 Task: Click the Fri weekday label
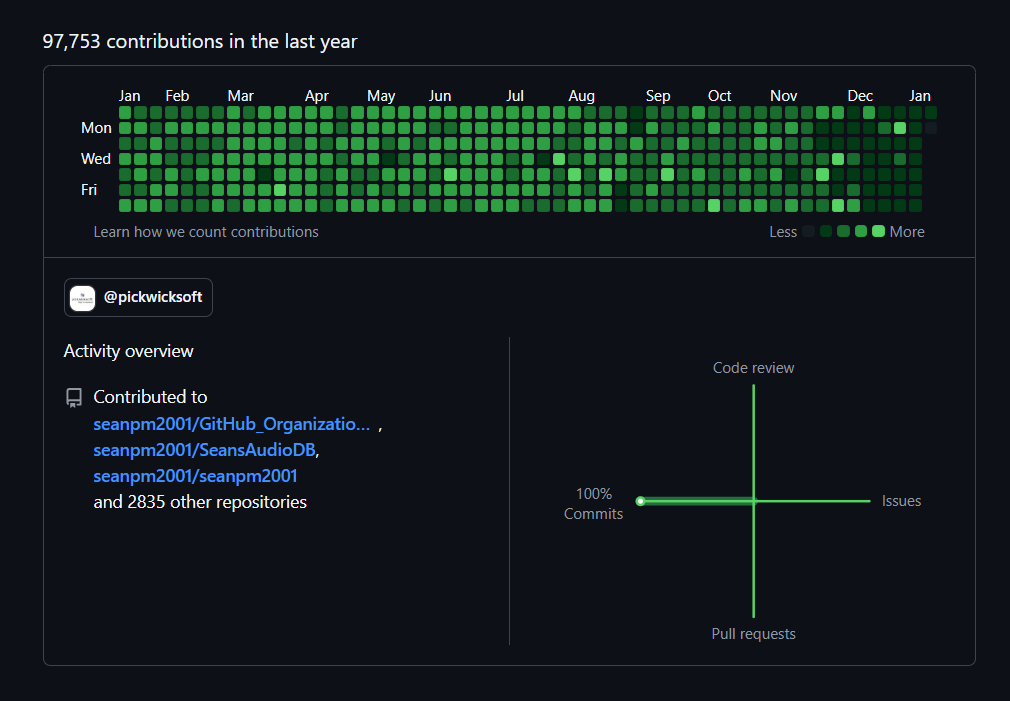point(89,189)
